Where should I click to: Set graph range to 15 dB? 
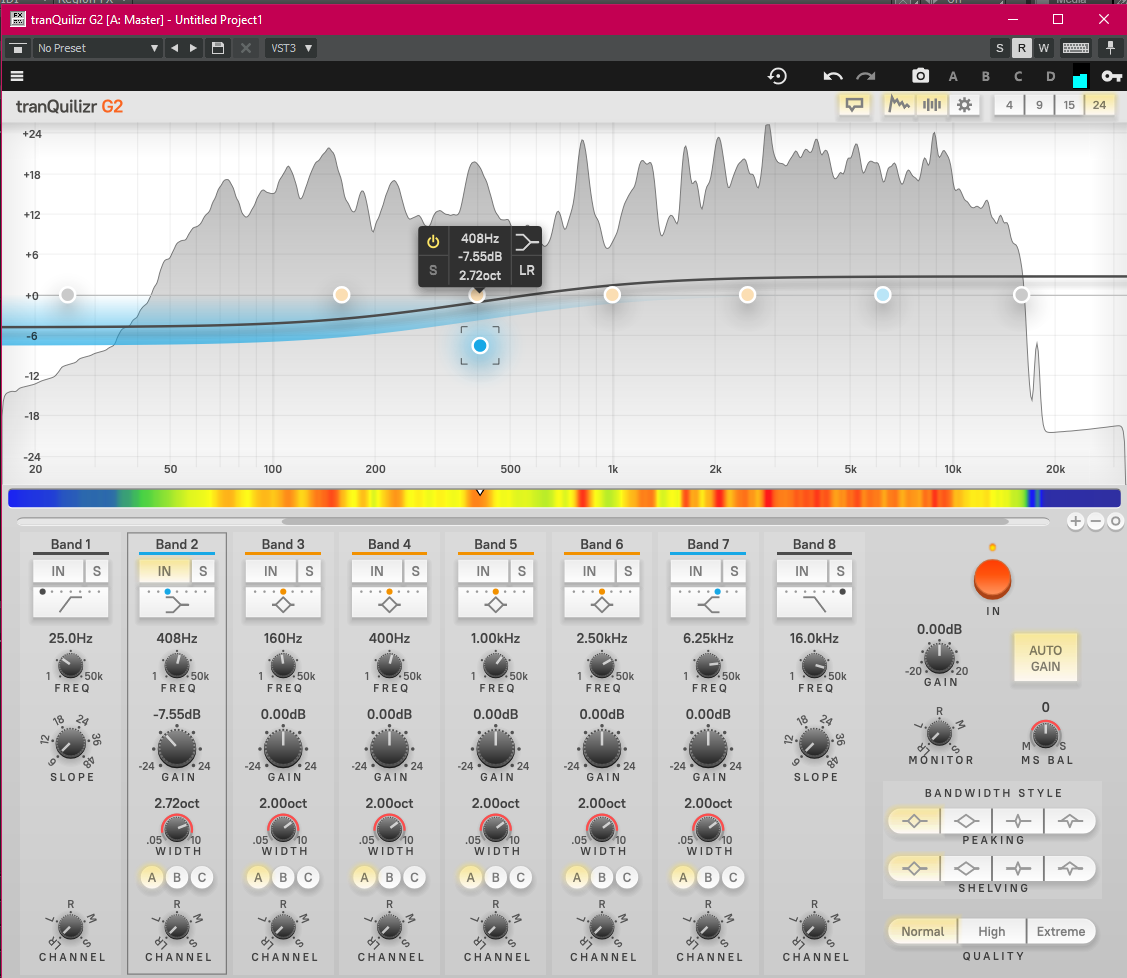coord(1069,105)
